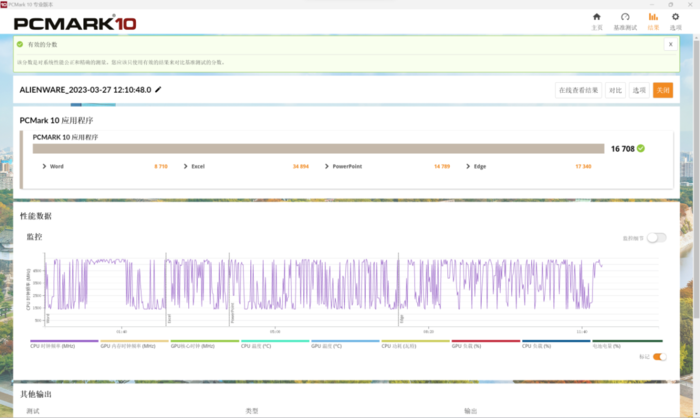Click the PowerPoint score 14 789
The width and height of the screenshot is (700, 418).
pyautogui.click(x=442, y=166)
